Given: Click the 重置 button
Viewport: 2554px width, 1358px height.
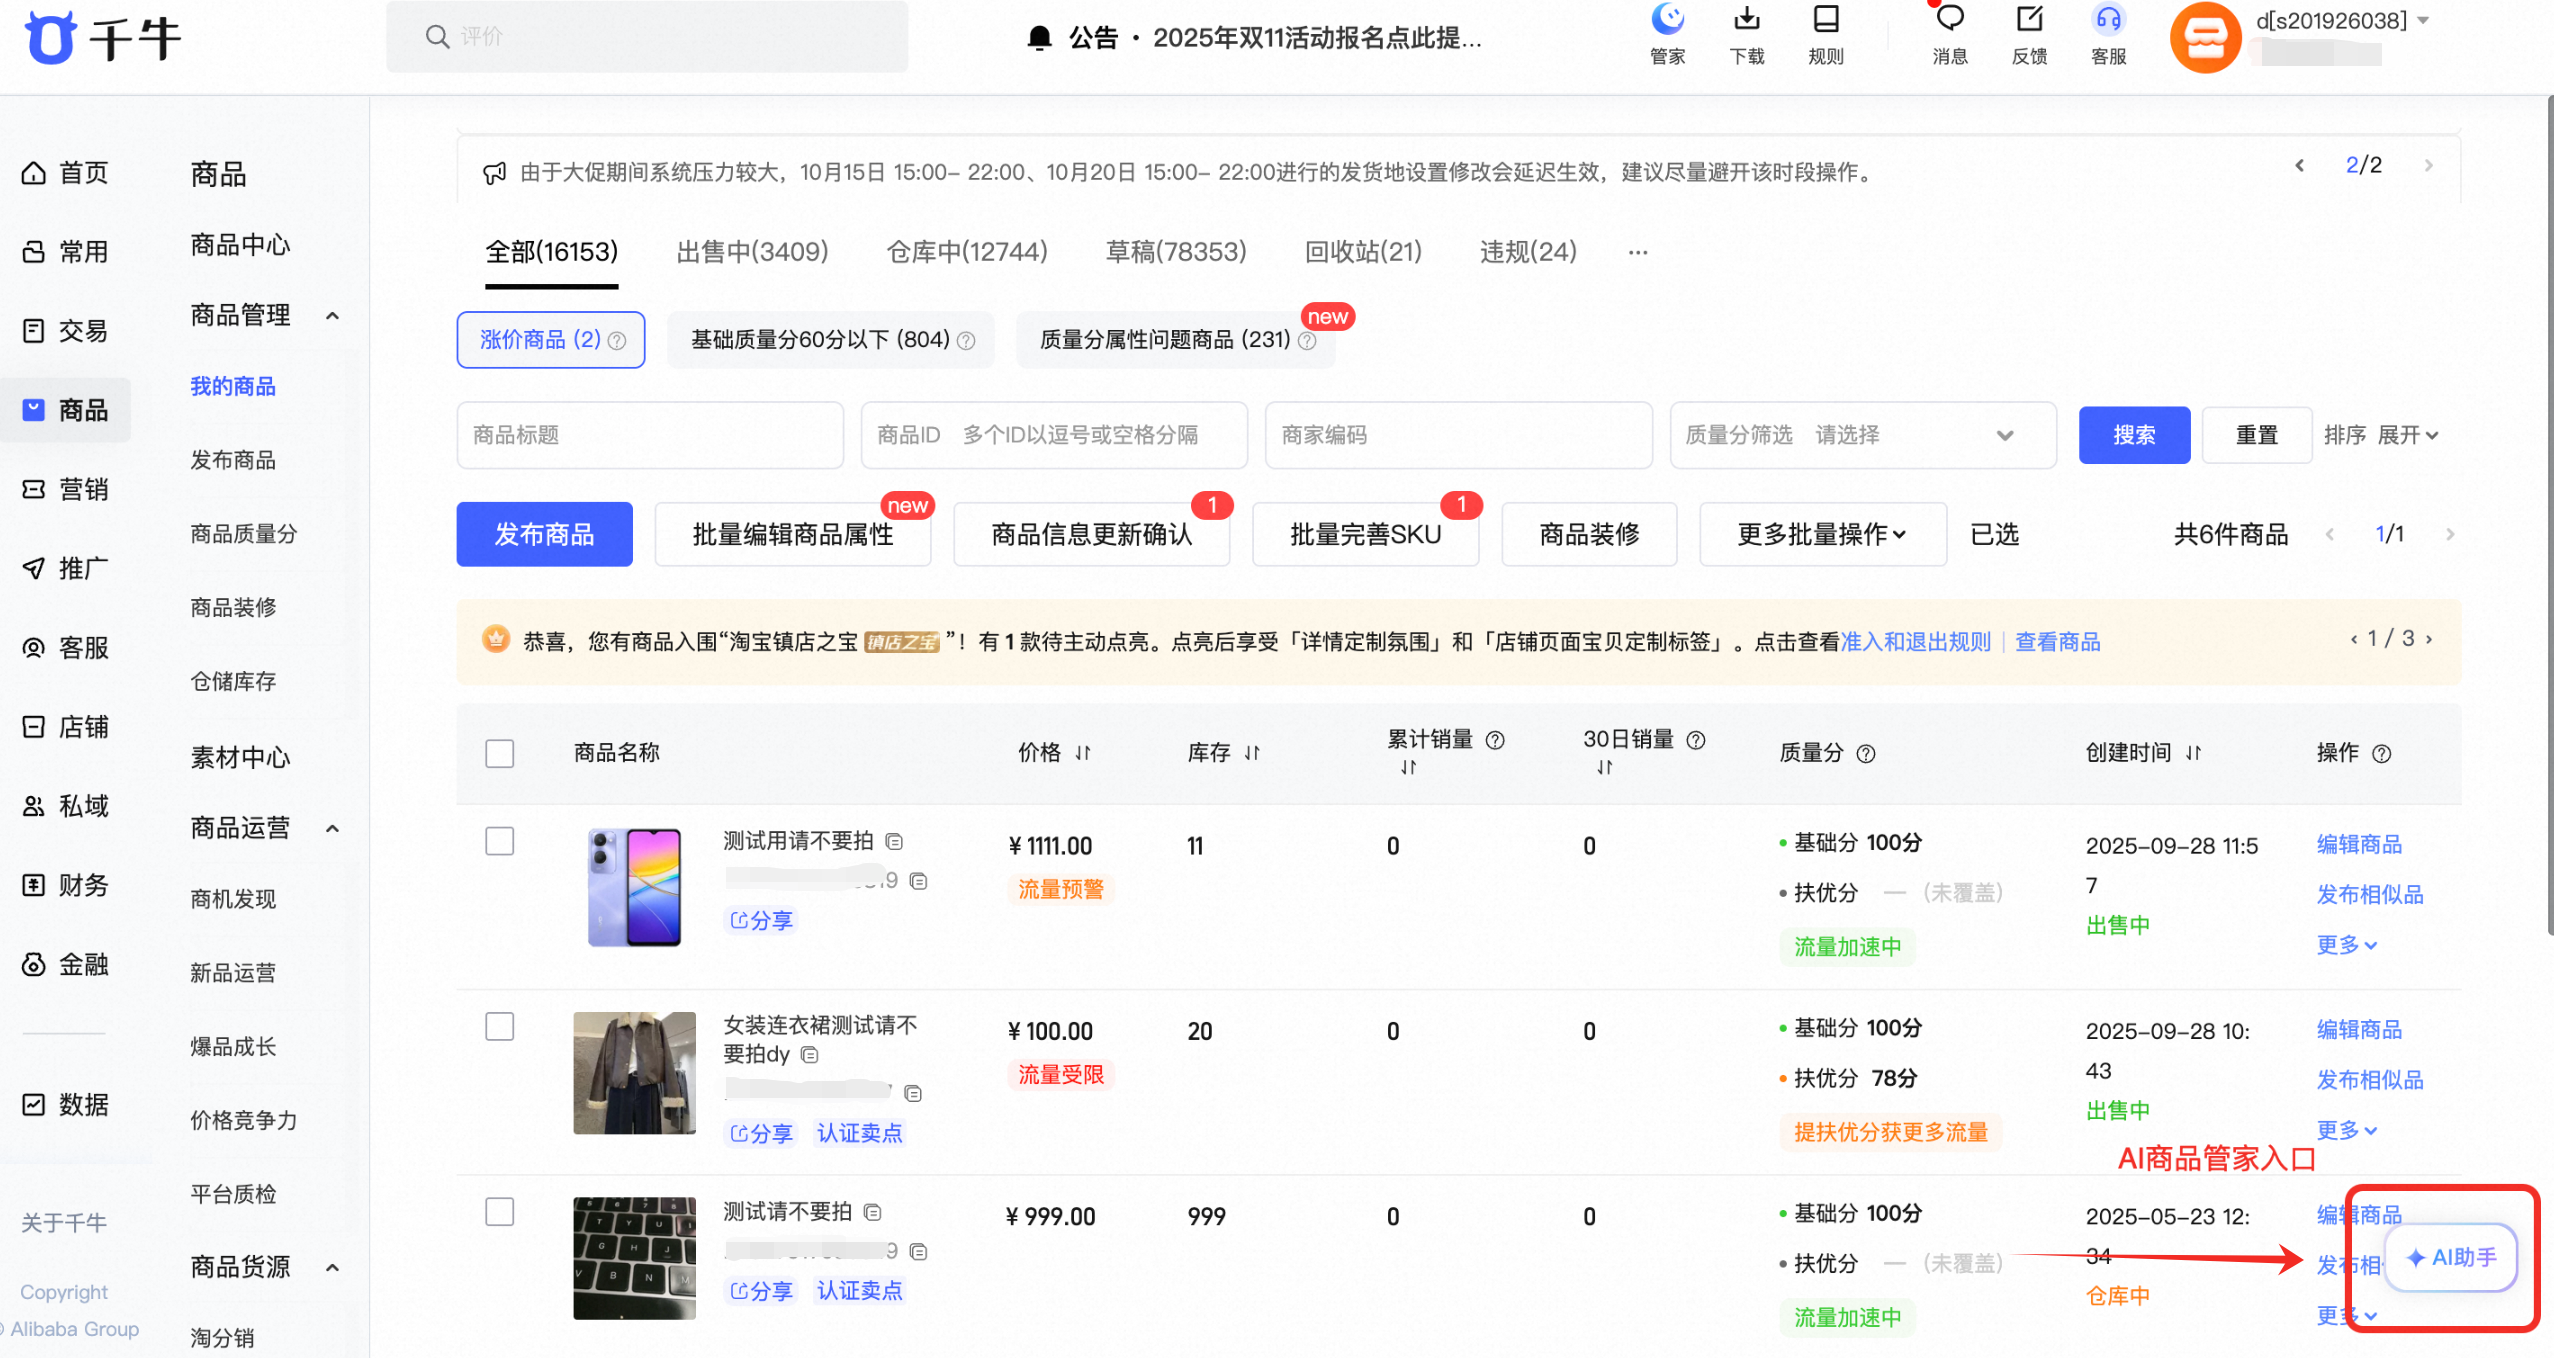Looking at the screenshot, I should coord(2256,435).
